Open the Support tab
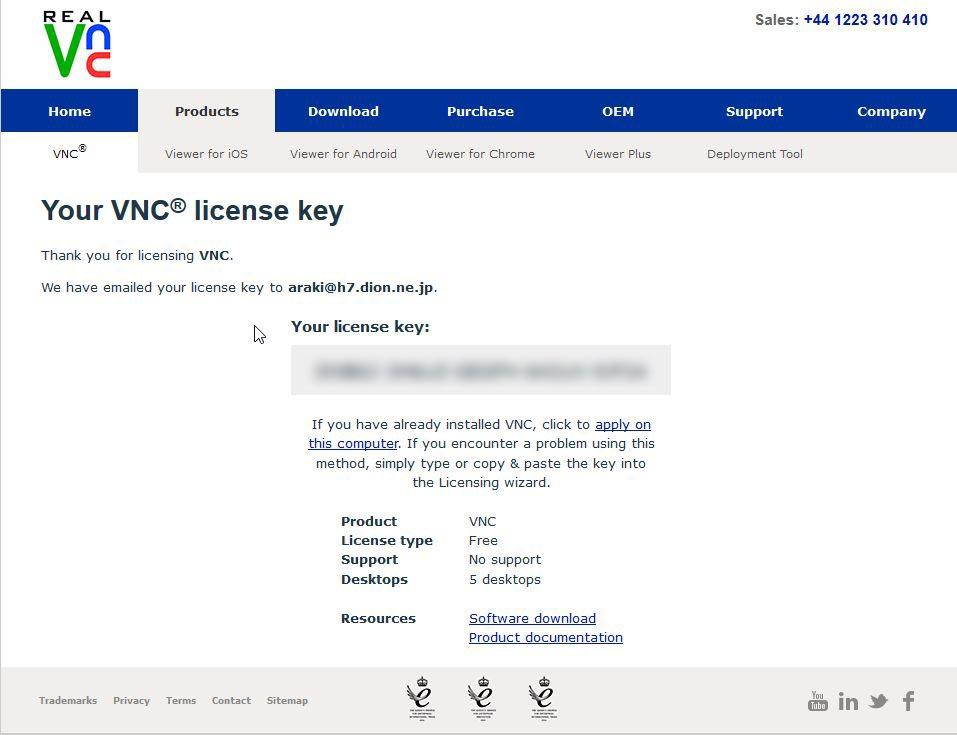The width and height of the screenshot is (957, 735). [x=754, y=111]
